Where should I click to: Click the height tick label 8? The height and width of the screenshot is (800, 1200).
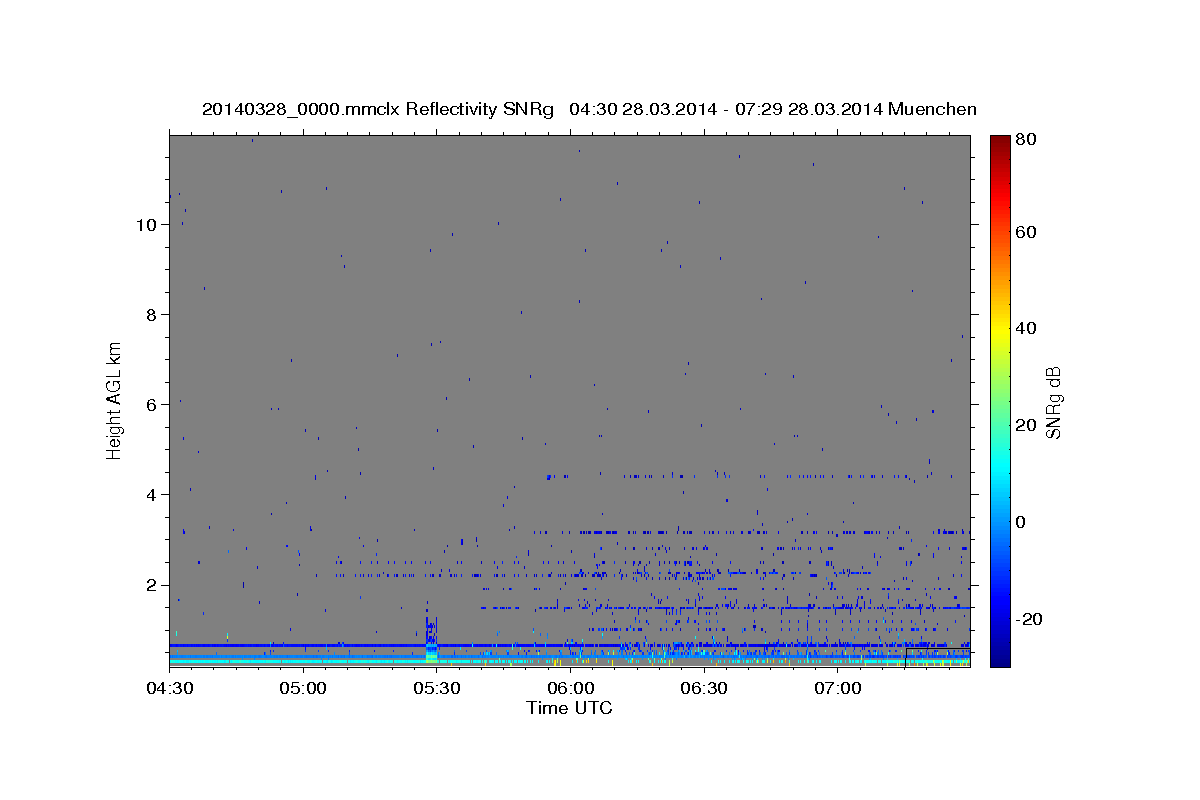[151, 315]
